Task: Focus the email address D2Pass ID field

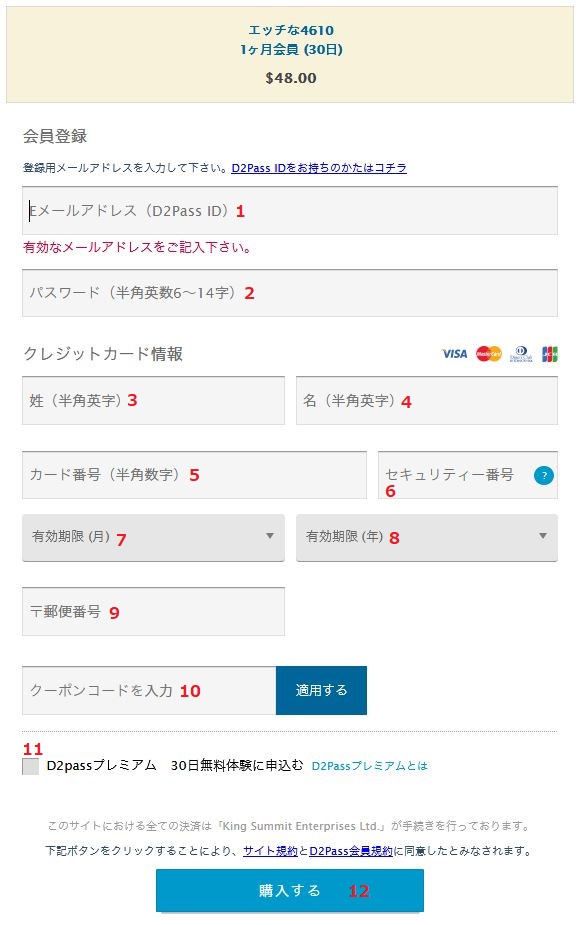Action: (290, 211)
